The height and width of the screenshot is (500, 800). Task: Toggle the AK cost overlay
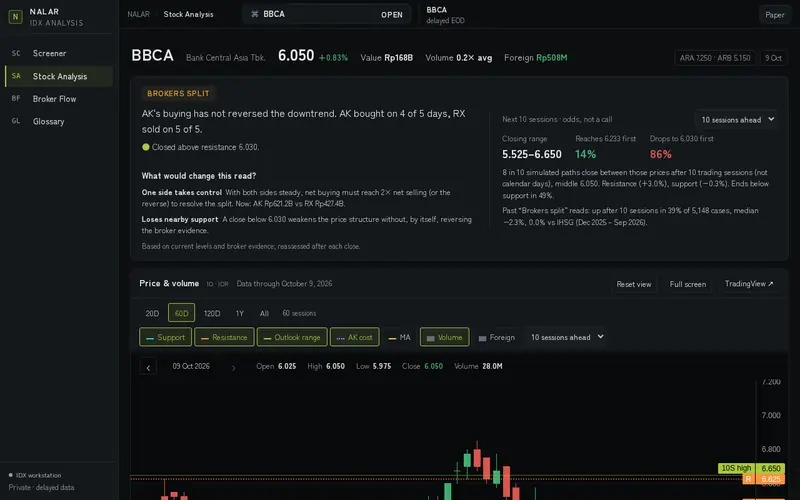[355, 337]
